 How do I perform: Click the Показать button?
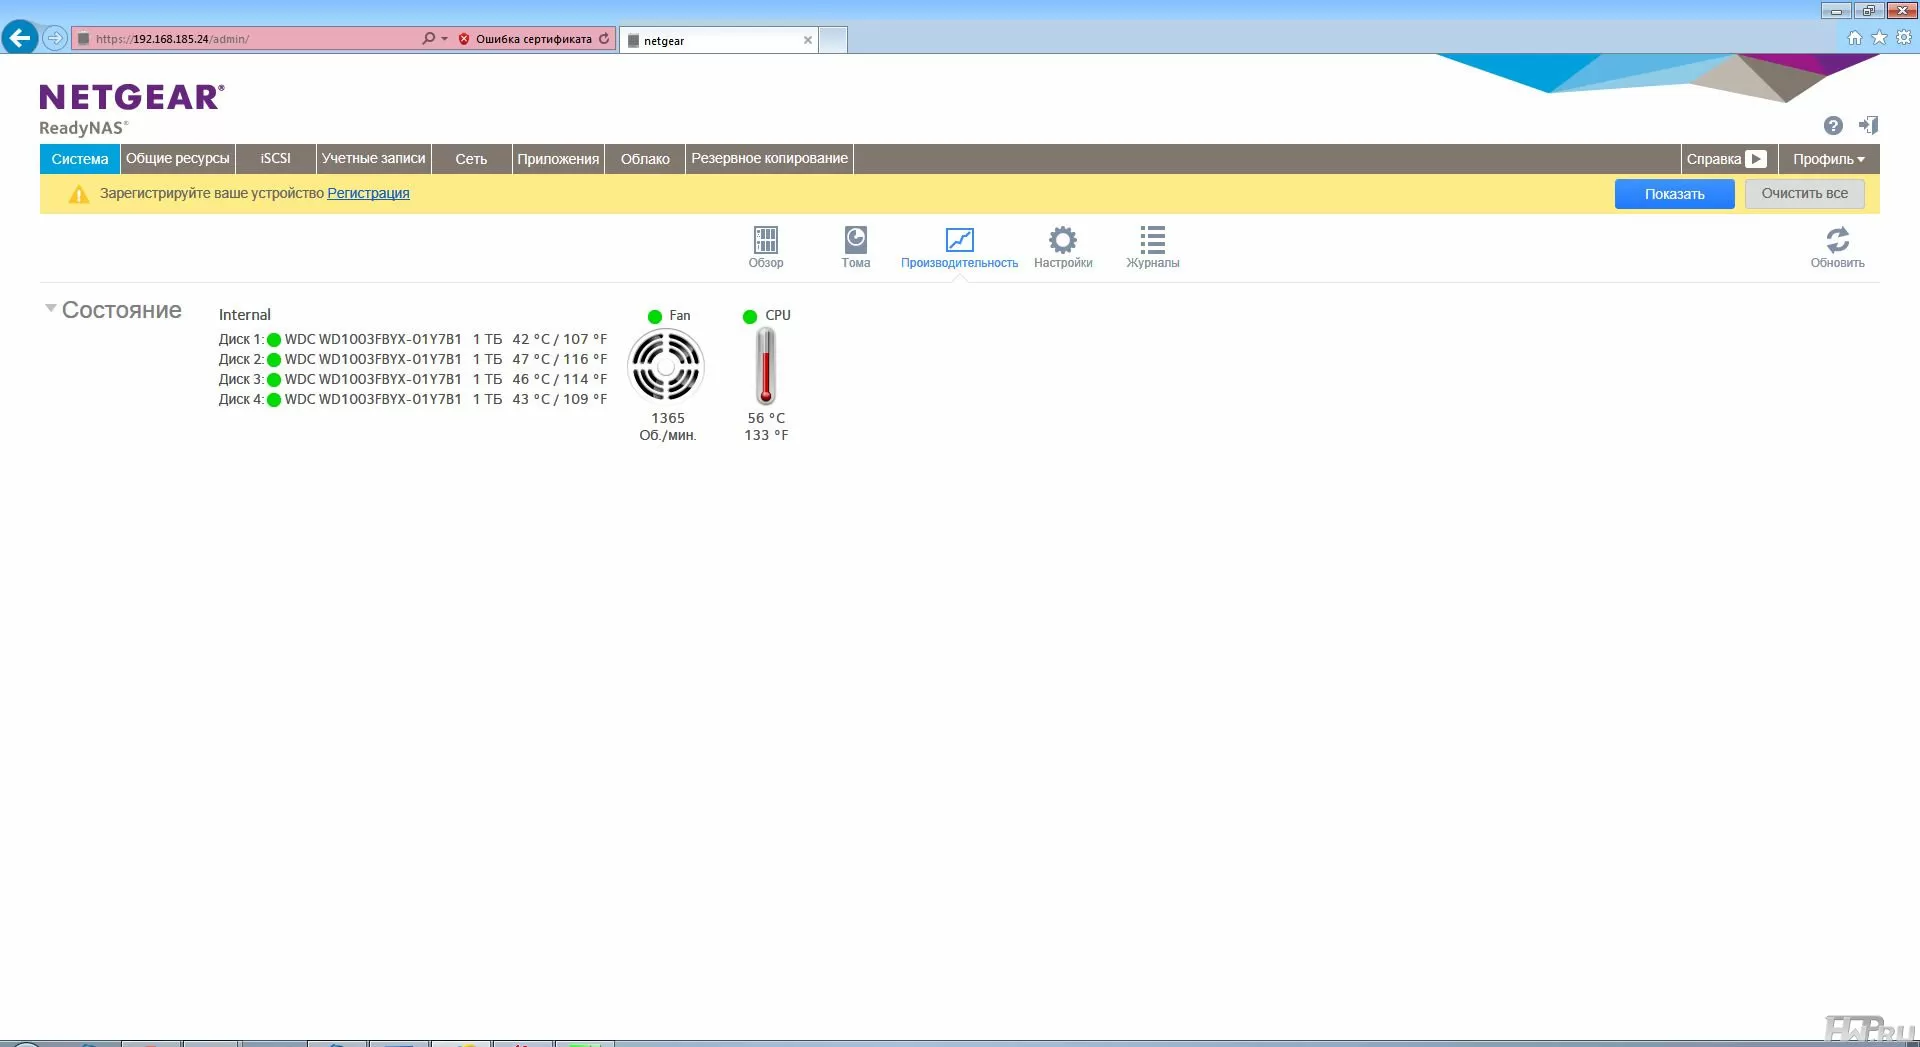click(x=1674, y=194)
